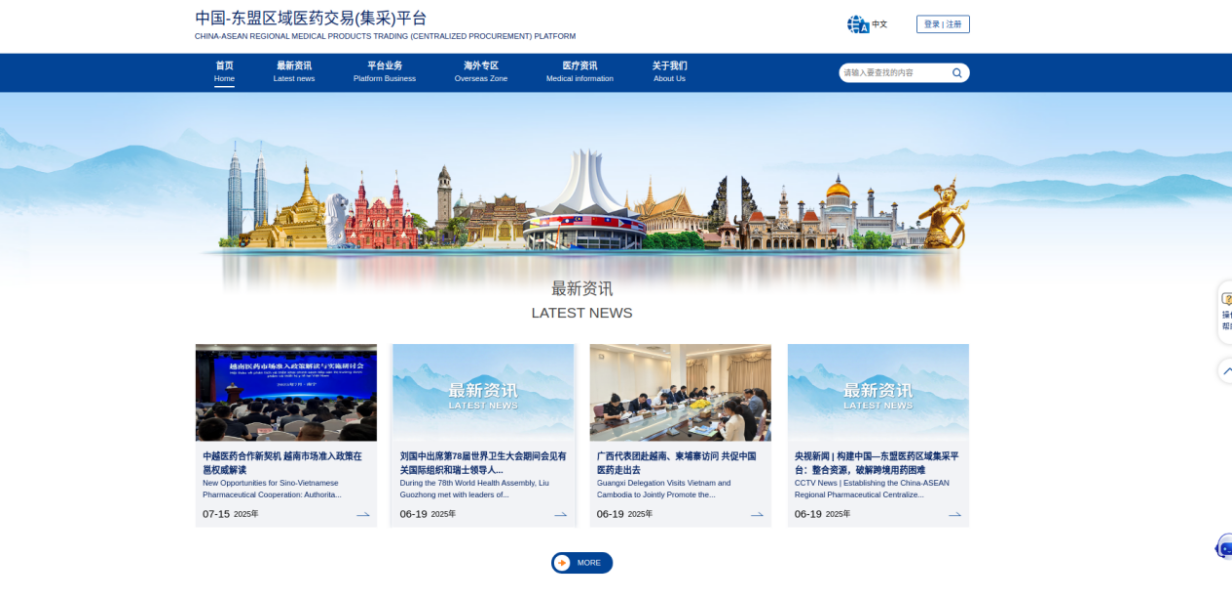The height and width of the screenshot is (600, 1232).
Task: Select the Medical information menu item
Action: (x=579, y=72)
